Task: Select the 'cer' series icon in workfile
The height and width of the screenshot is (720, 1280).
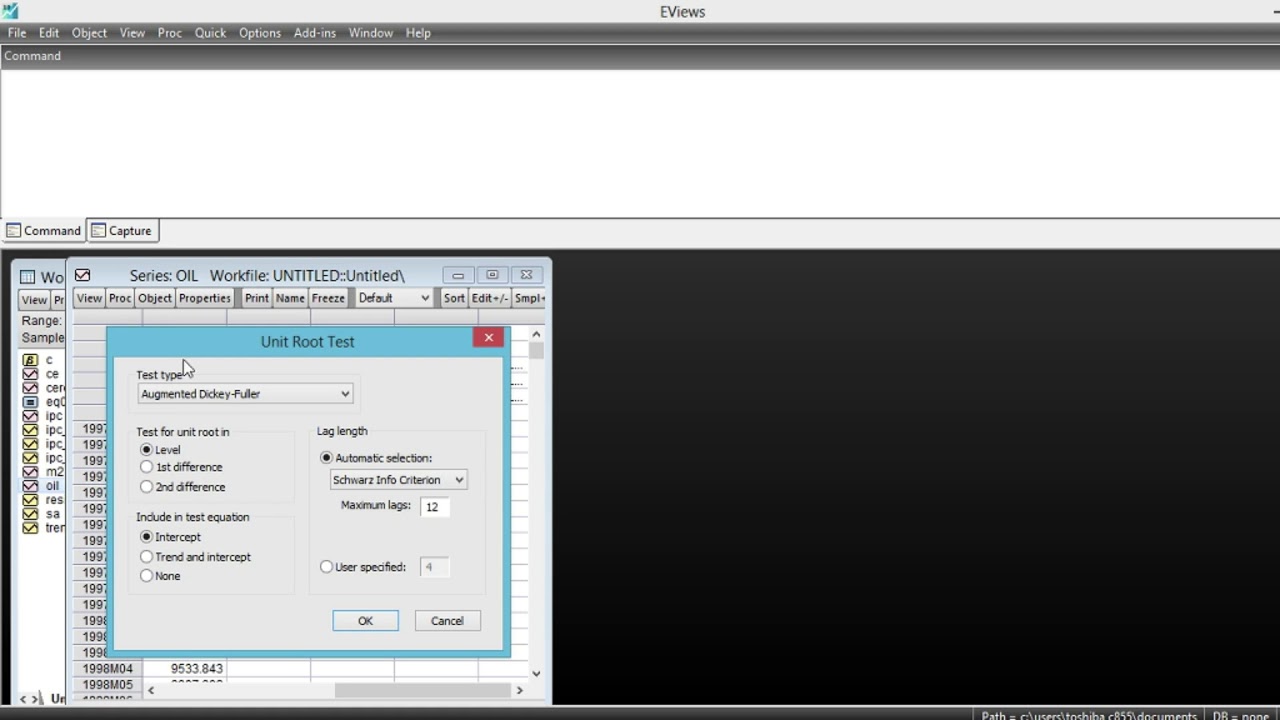Action: [x=30, y=388]
